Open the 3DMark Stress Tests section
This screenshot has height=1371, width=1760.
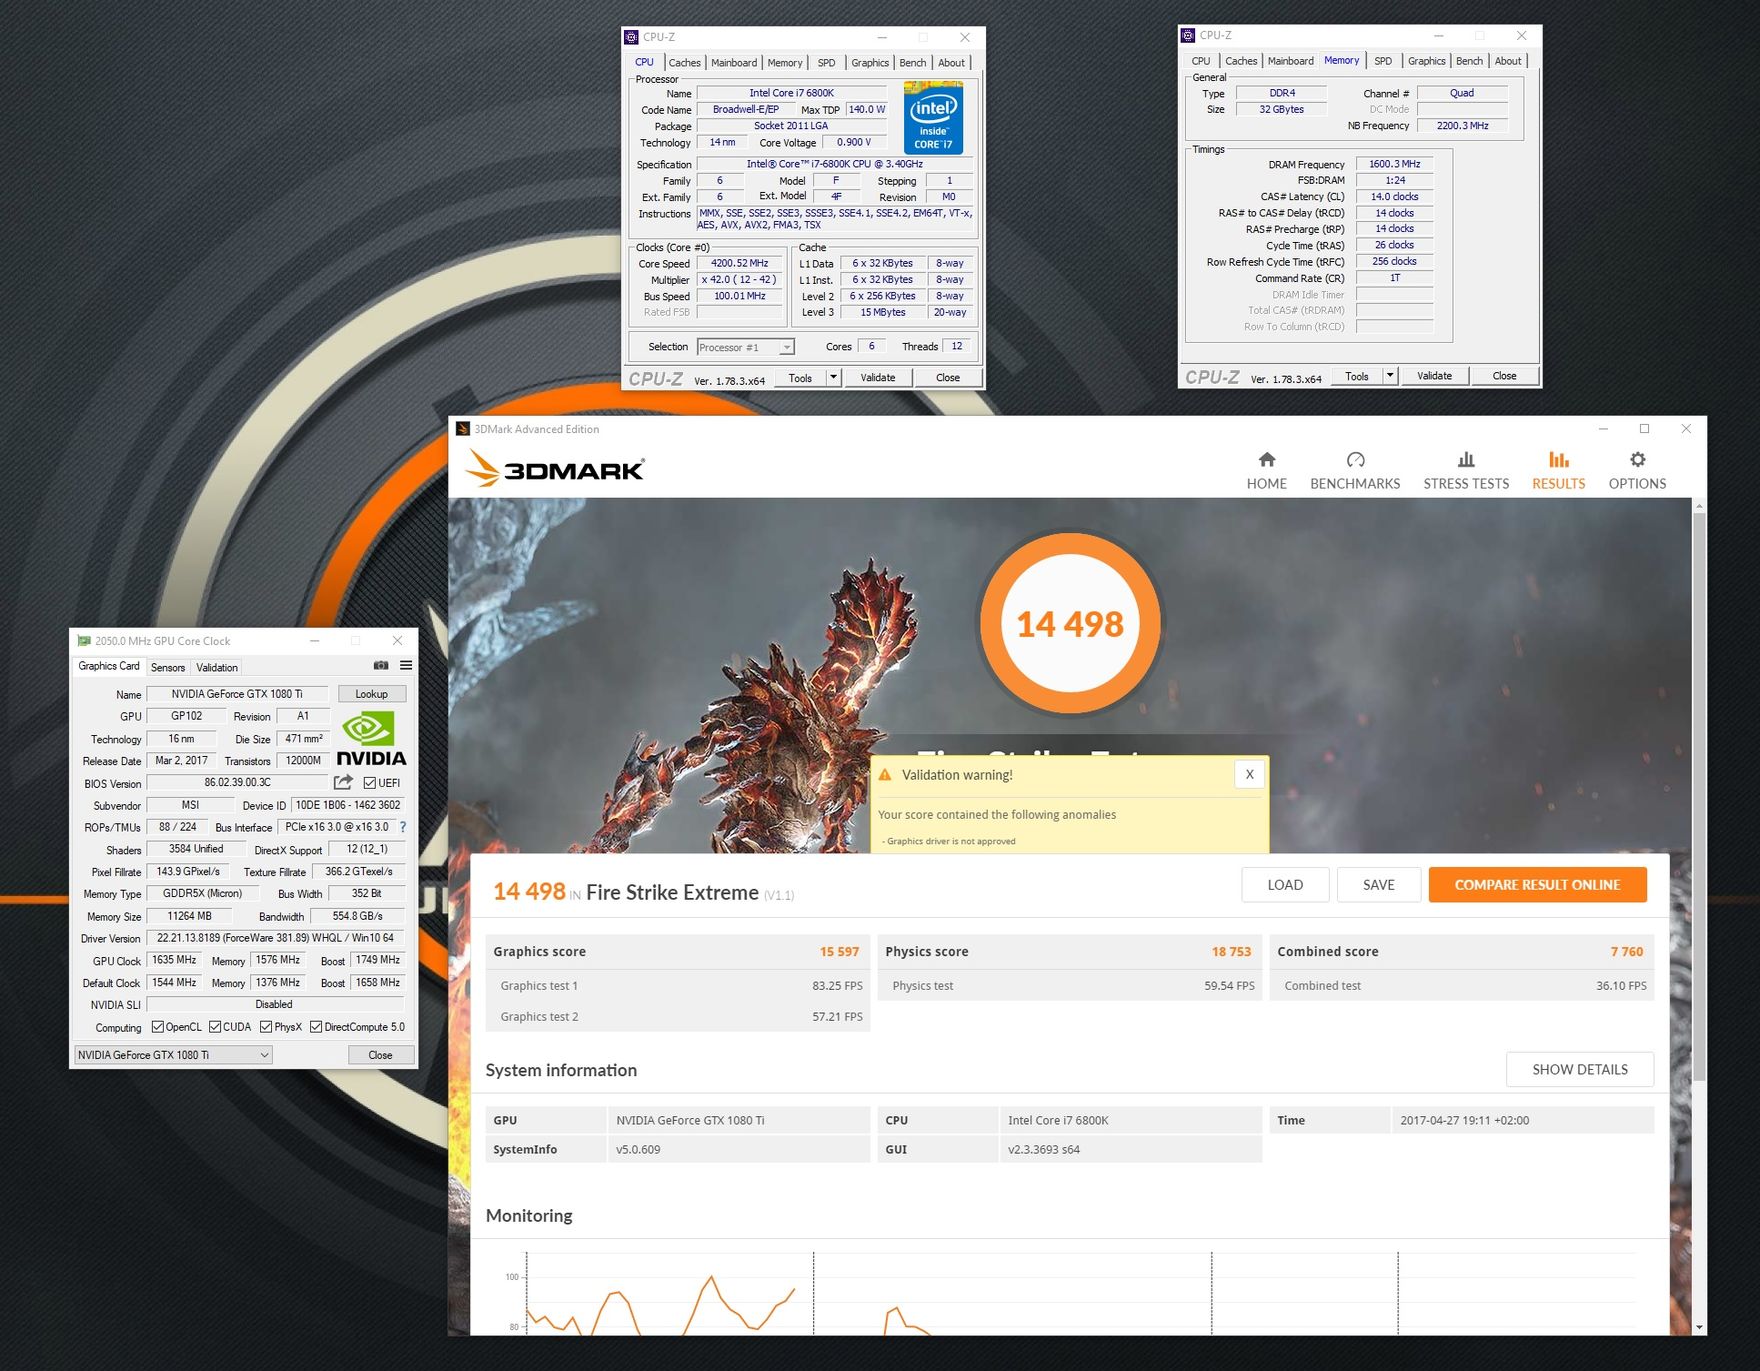click(x=1466, y=470)
